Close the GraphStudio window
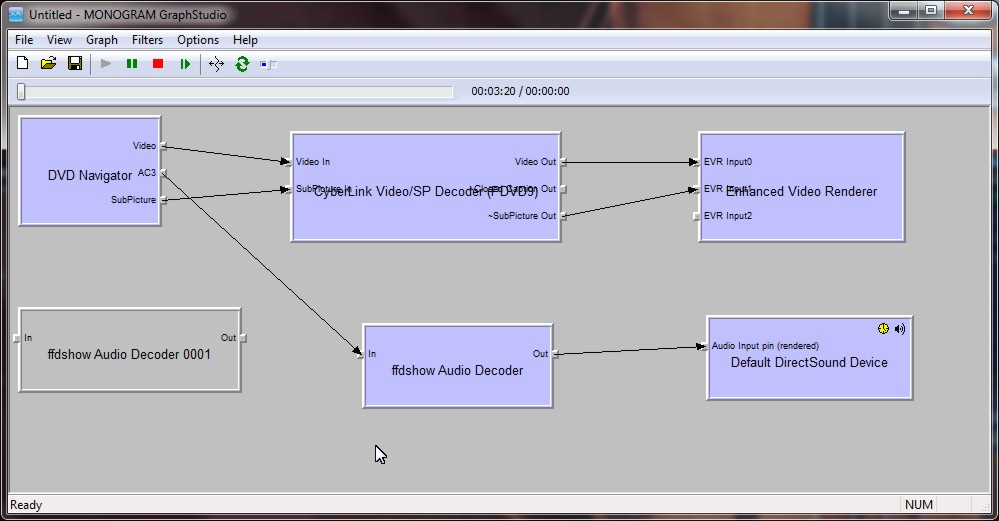The width and height of the screenshot is (999, 521). point(968,11)
